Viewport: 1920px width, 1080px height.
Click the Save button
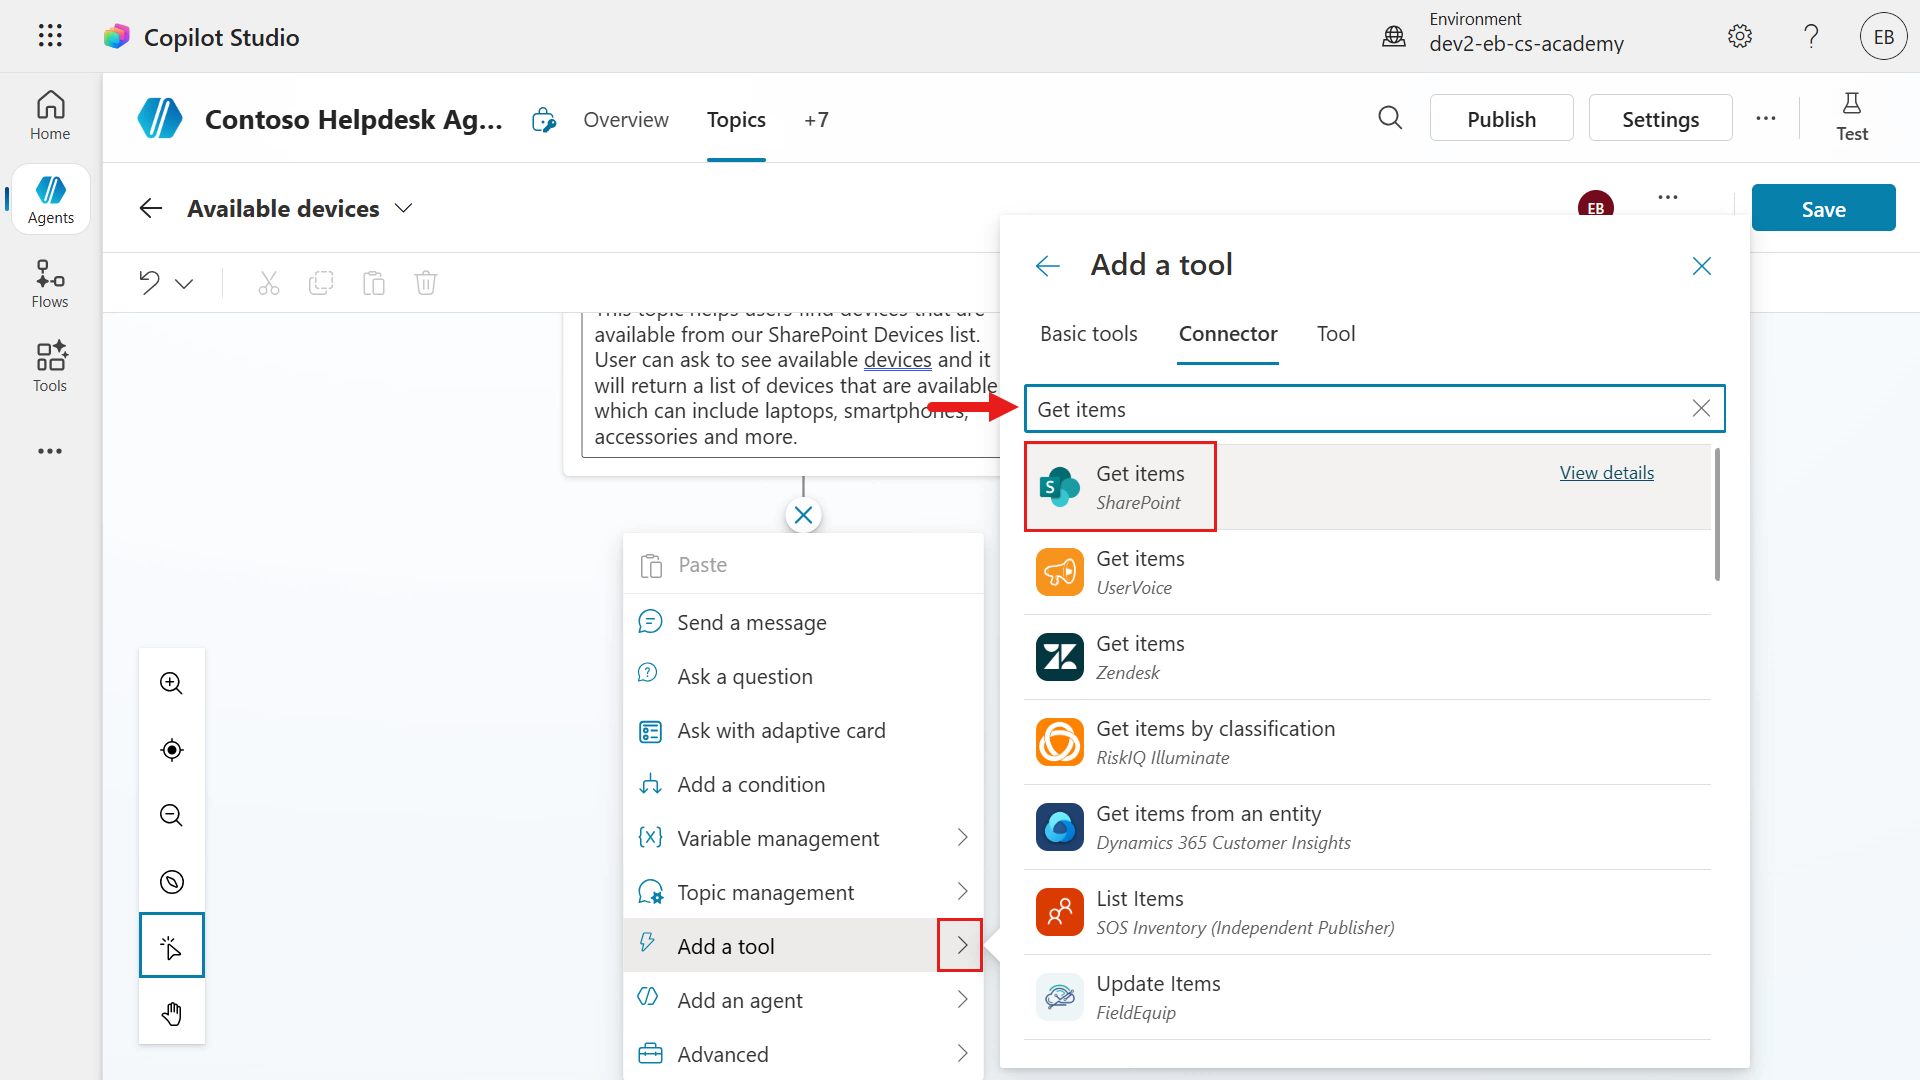point(1822,209)
